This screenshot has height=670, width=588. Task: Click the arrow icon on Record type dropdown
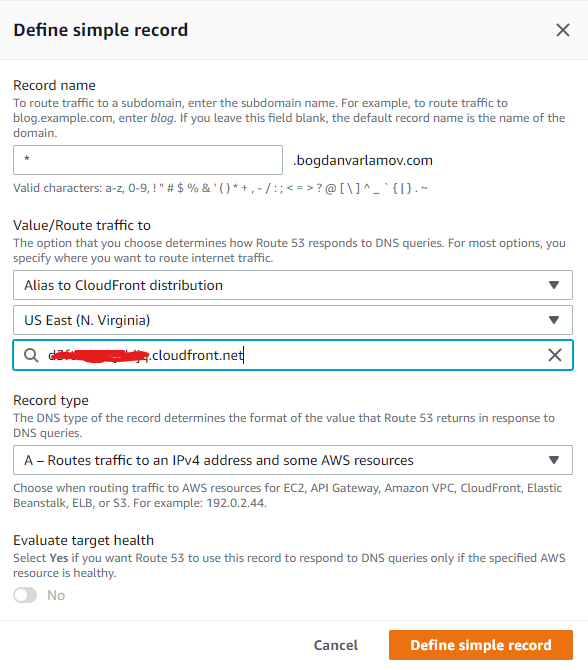554,460
